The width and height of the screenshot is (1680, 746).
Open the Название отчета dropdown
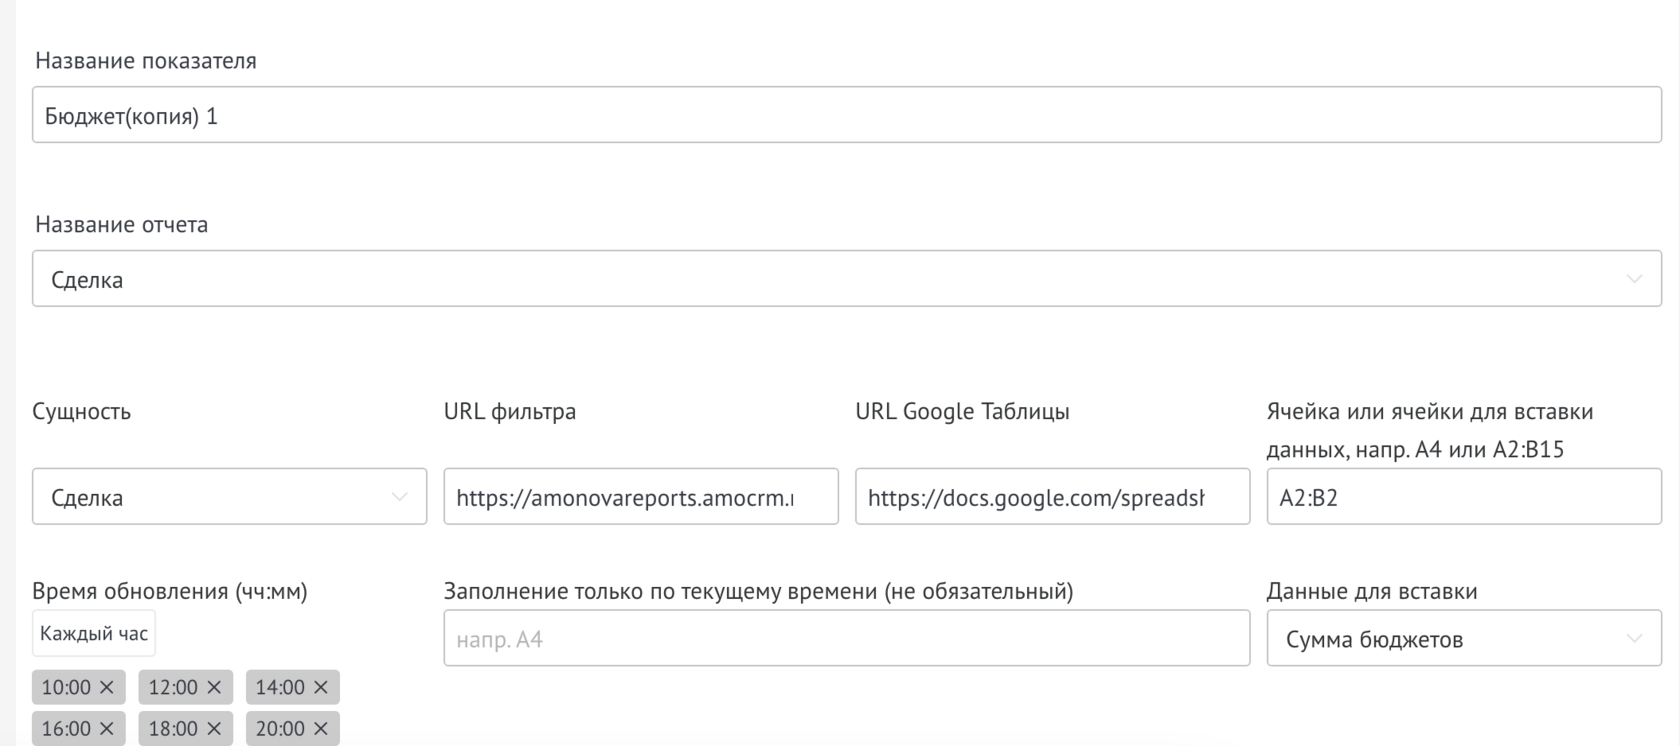[x=846, y=279]
